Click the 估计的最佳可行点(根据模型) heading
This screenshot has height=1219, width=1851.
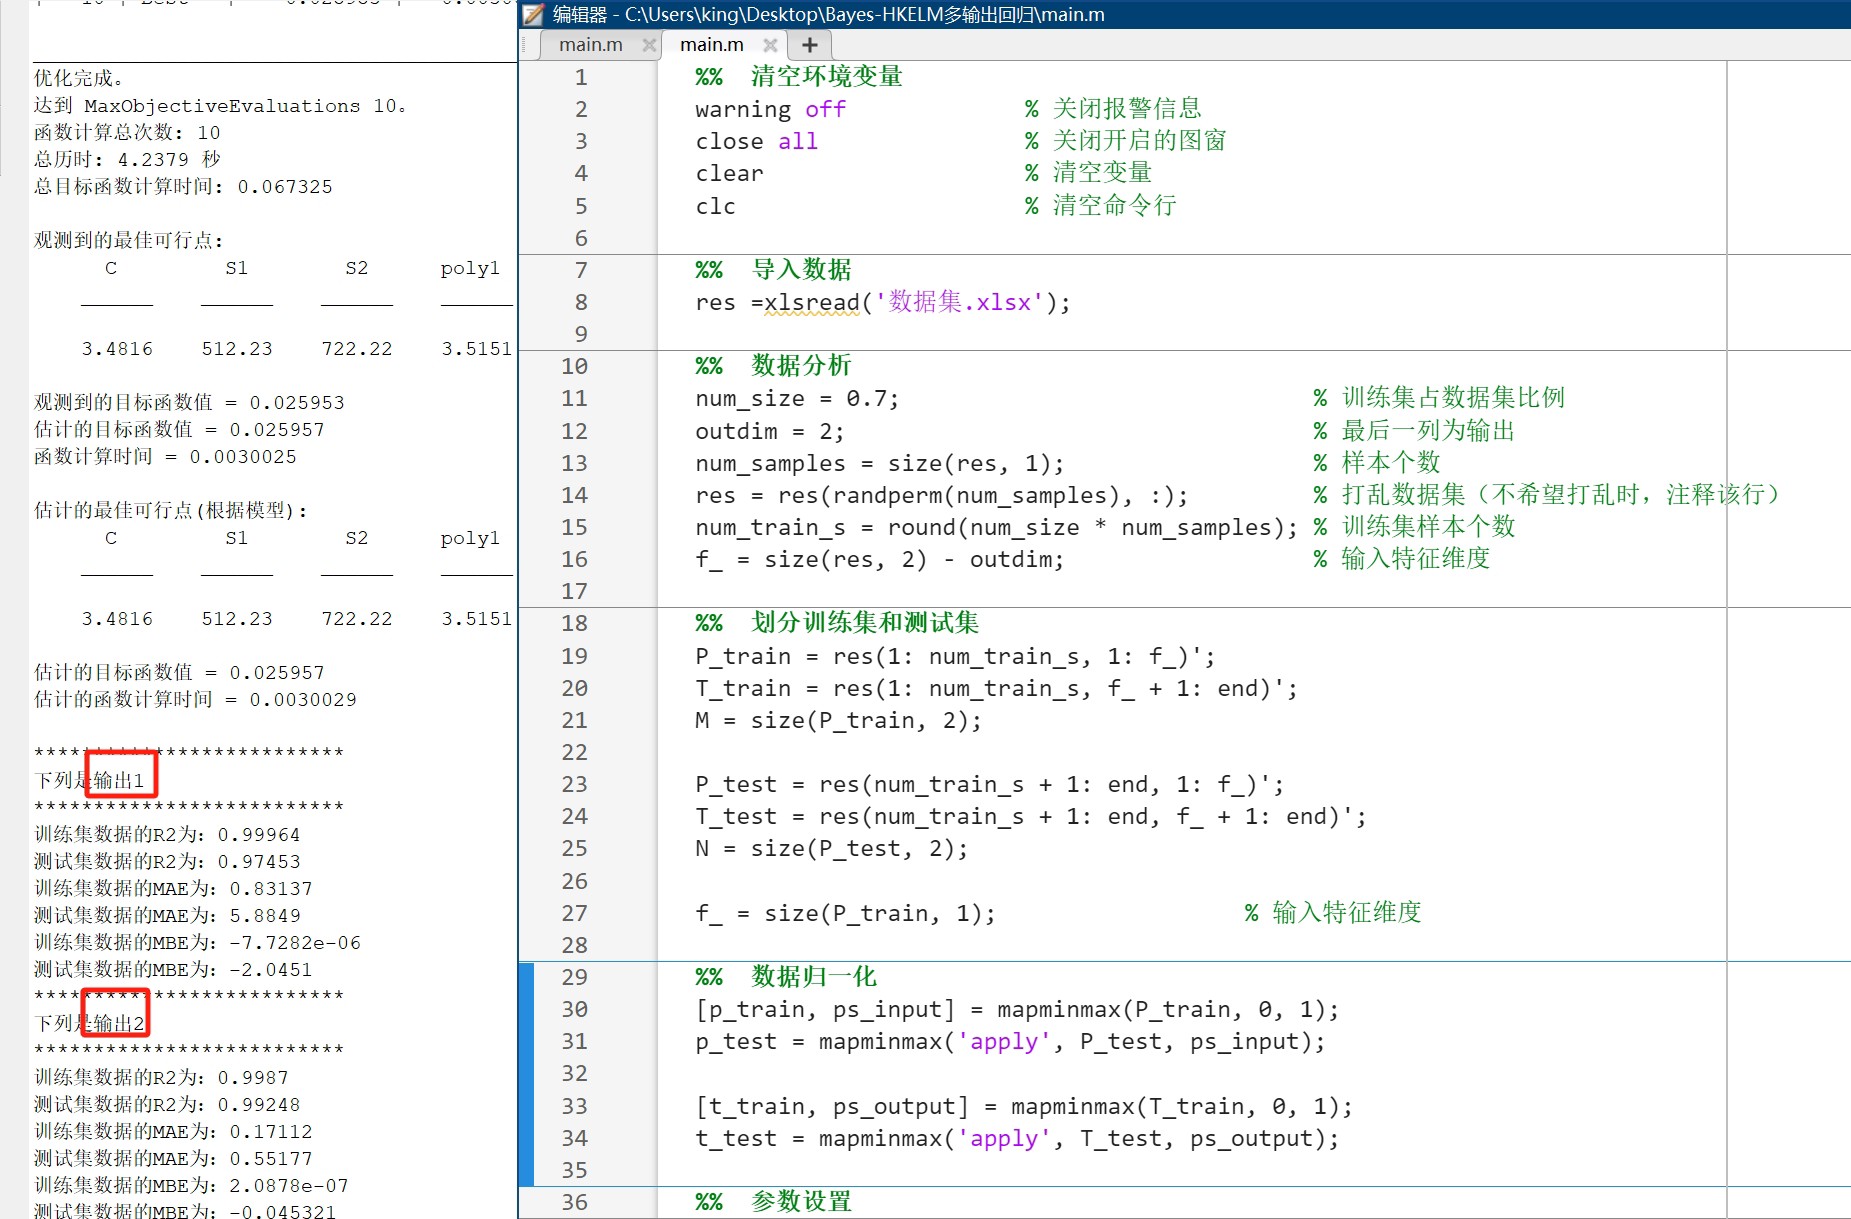tap(170, 510)
